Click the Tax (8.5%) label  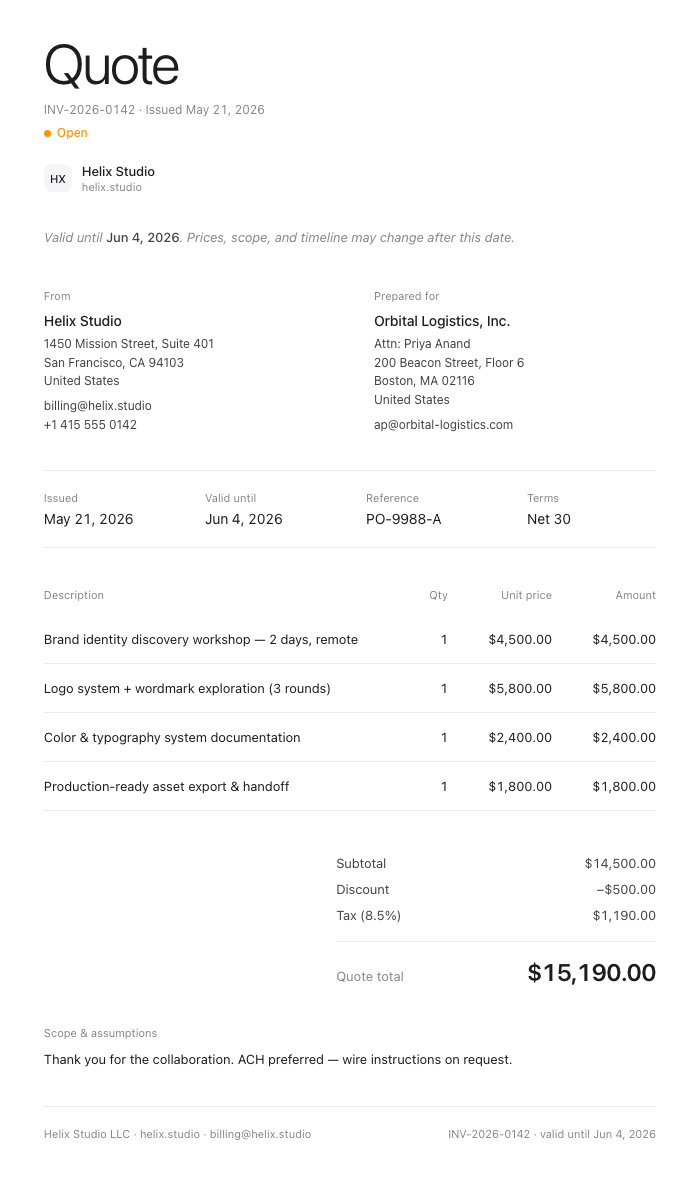click(369, 916)
